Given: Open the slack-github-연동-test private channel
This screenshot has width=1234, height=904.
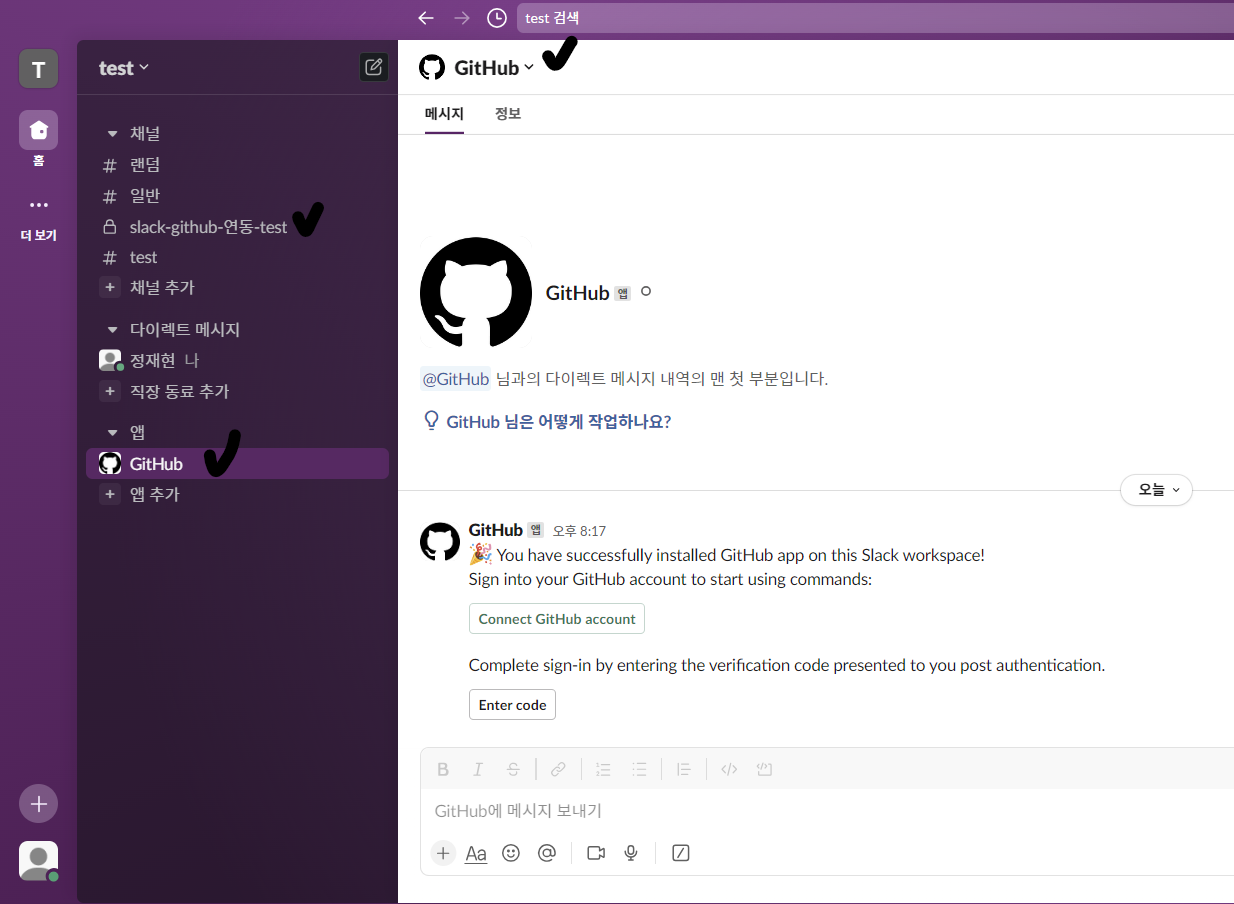Looking at the screenshot, I should tap(237, 227).
